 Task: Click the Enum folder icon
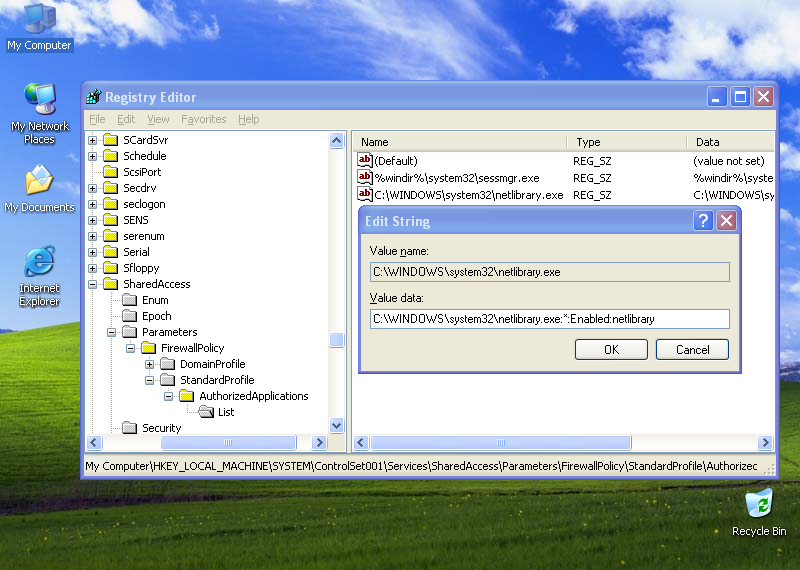(x=130, y=300)
